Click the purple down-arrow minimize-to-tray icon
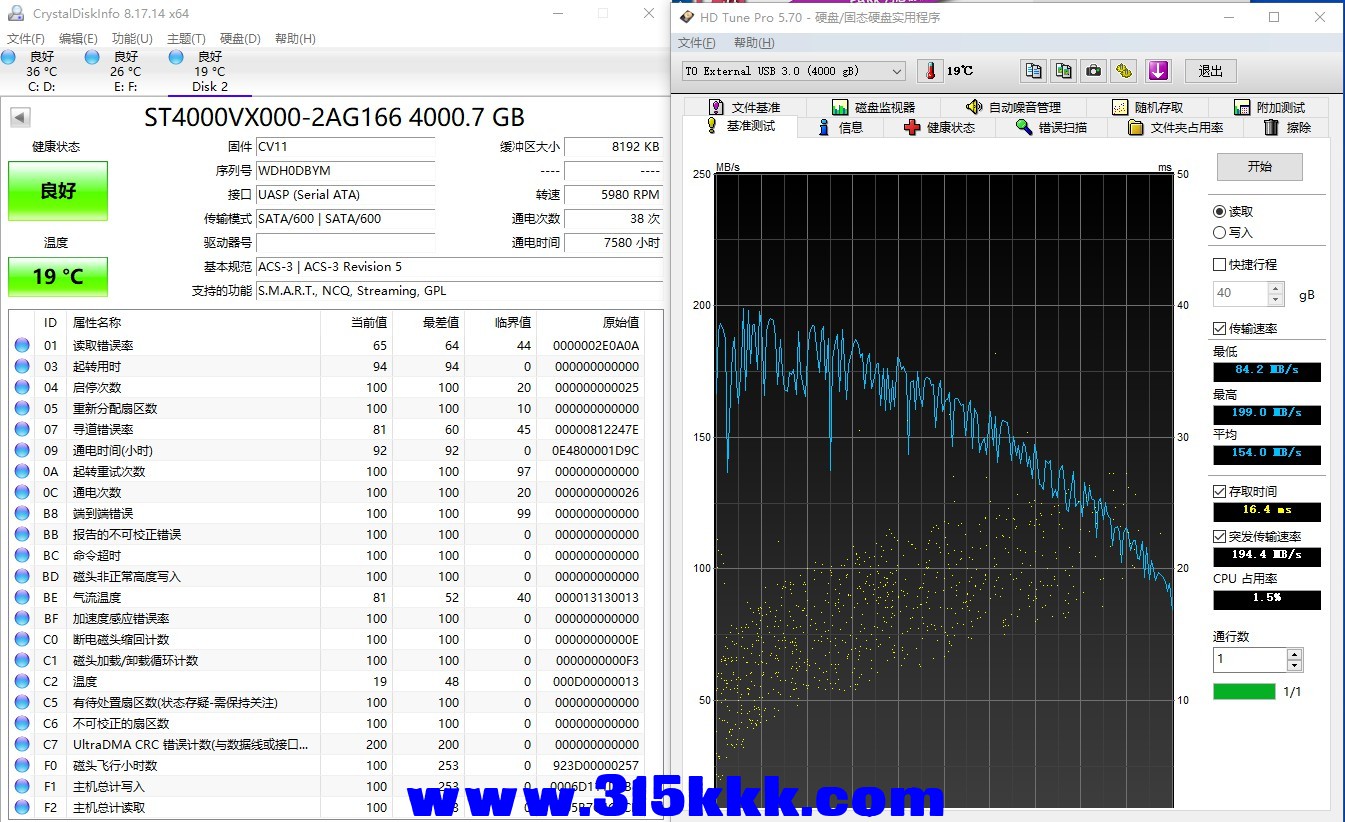This screenshot has width=1345, height=822. click(x=1158, y=71)
